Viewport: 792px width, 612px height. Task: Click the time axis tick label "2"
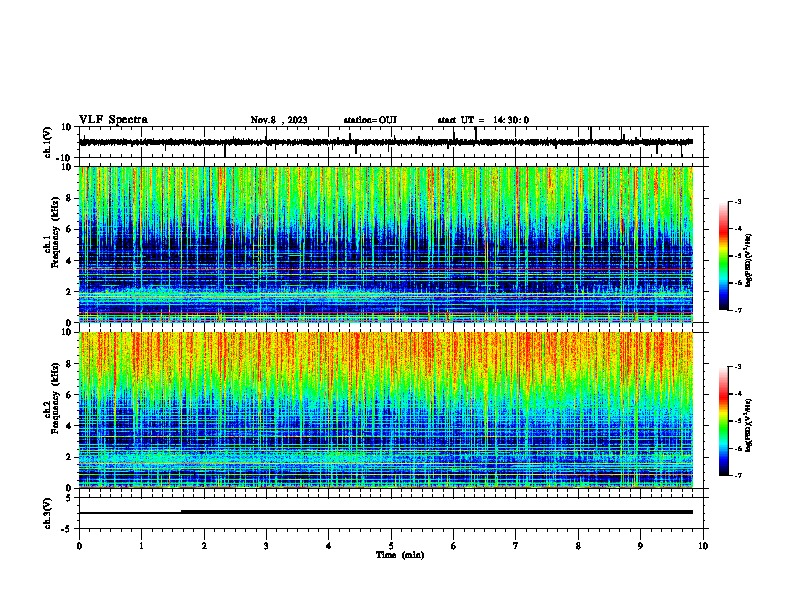204,546
